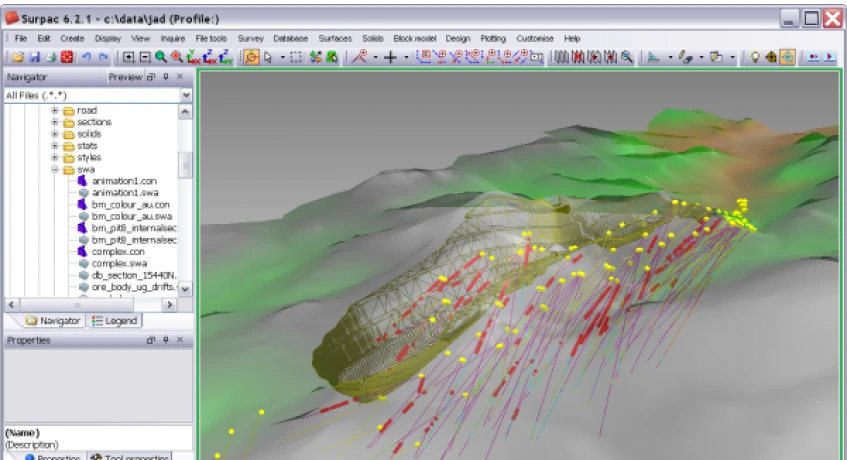
Task: Pin the Navigator panel with pushpin
Action: [x=166, y=77]
